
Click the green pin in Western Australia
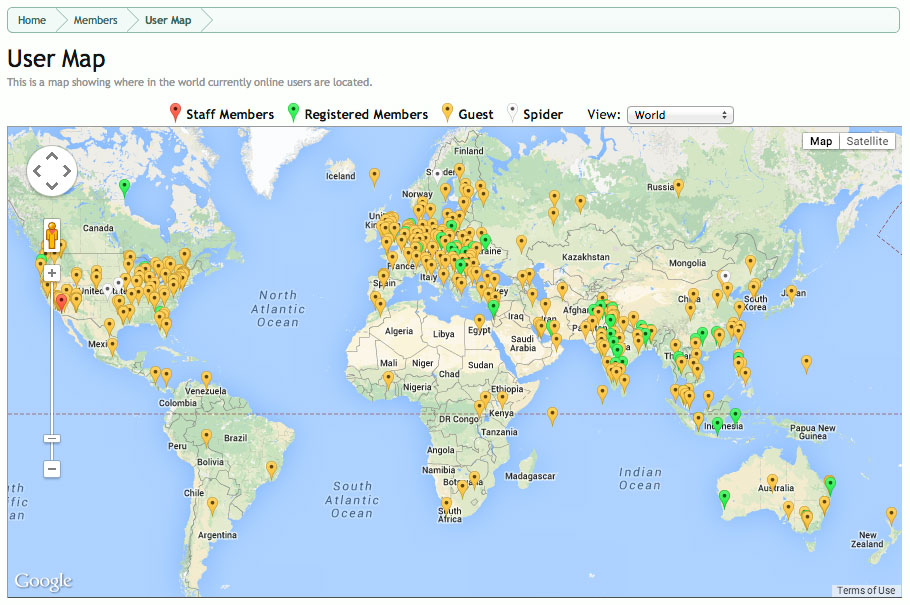[724, 498]
